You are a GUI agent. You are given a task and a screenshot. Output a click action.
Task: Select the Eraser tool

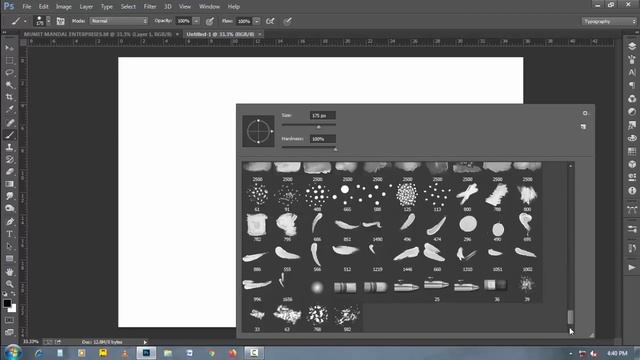9,171
